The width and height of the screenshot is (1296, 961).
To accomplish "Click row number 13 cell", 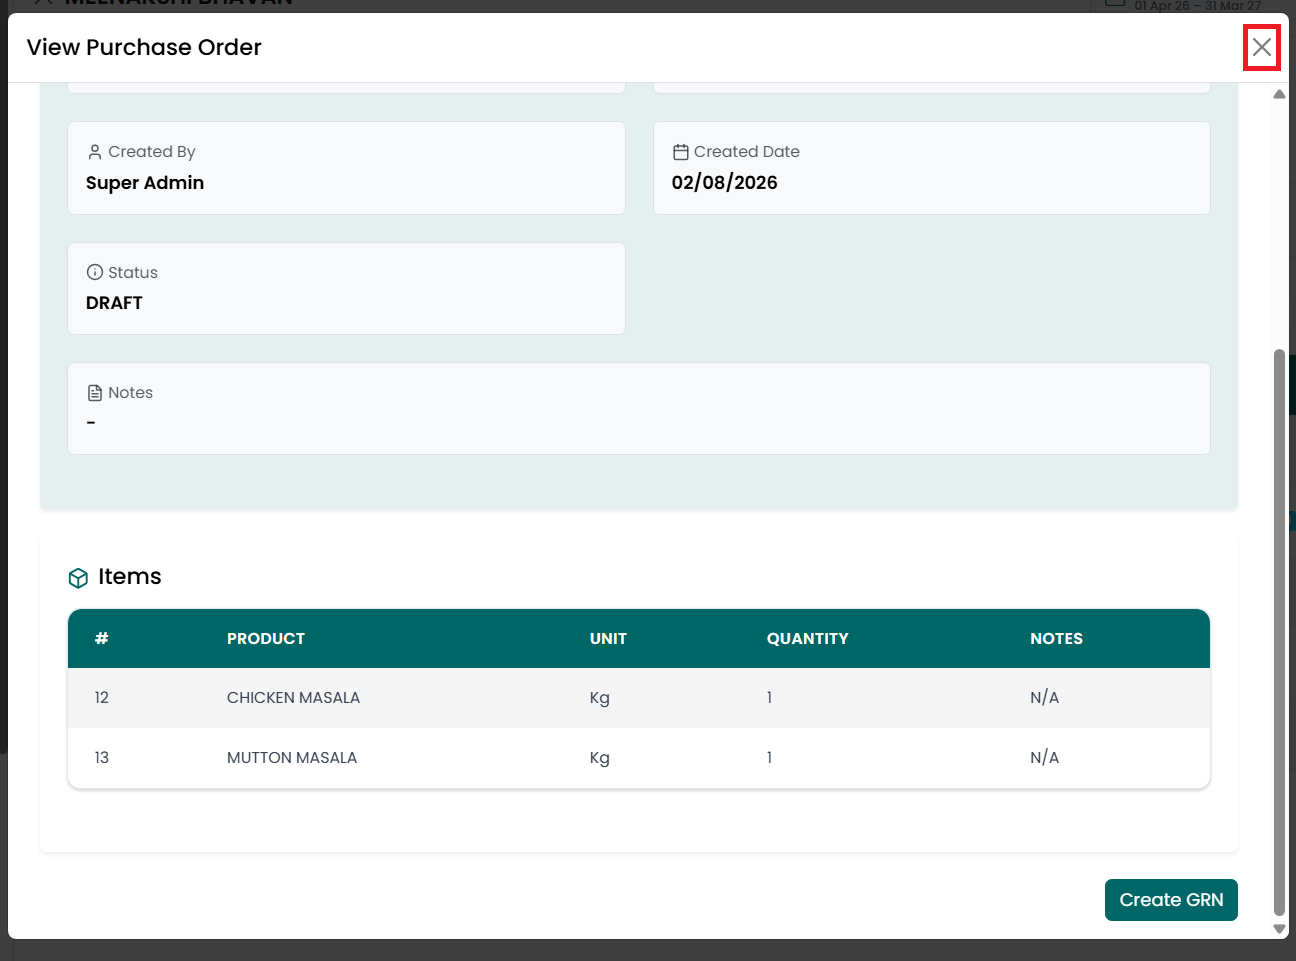I will click(102, 758).
